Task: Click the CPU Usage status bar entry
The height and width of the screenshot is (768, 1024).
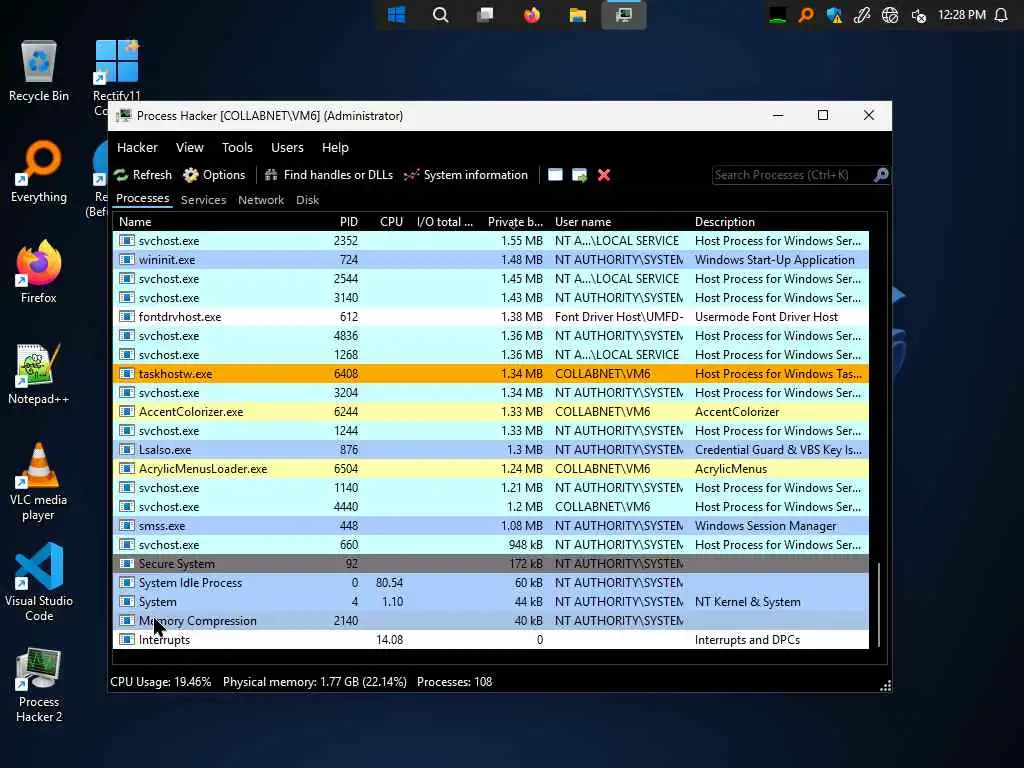Action: [x=161, y=682]
